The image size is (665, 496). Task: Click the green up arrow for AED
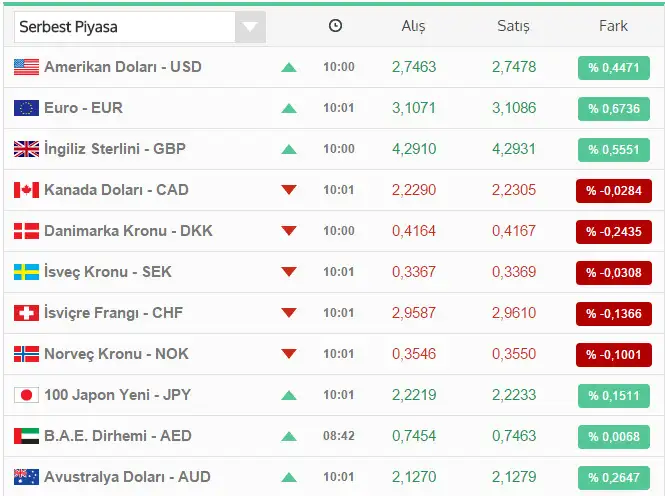point(289,436)
